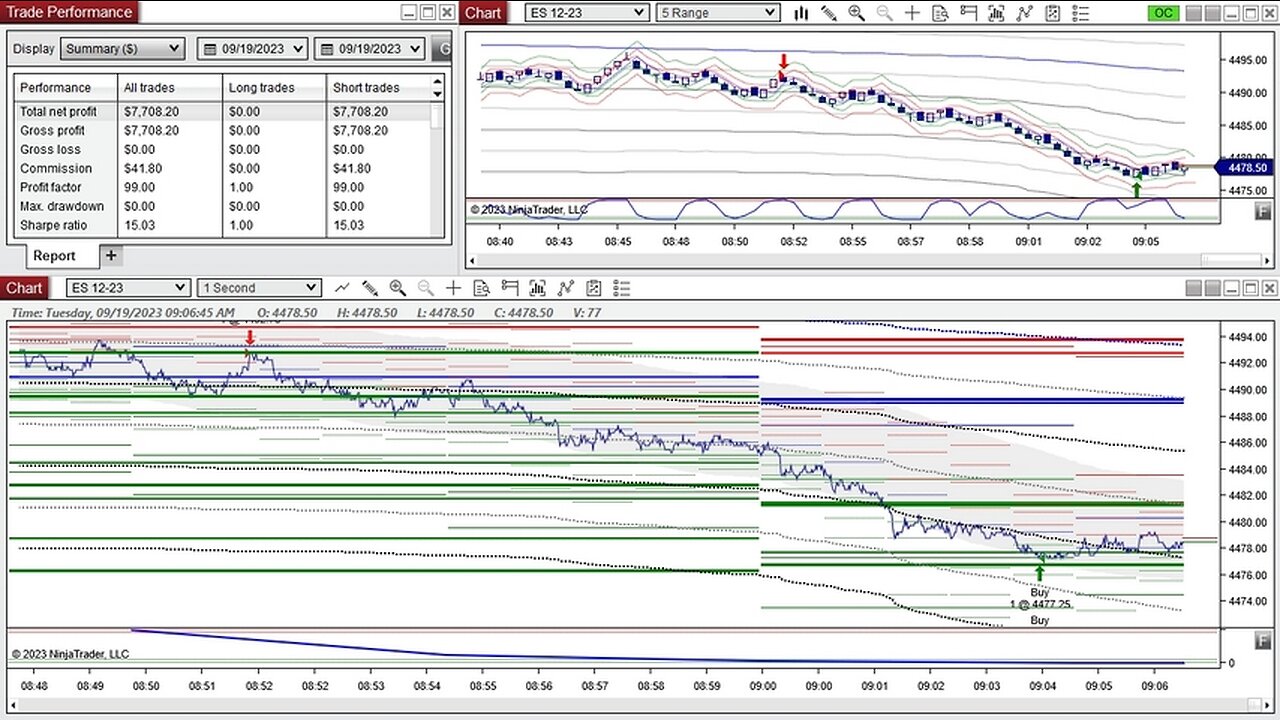The height and width of the screenshot is (720, 1280).
Task: Click the 4478.50 price marker on top chart
Action: (x=1245, y=168)
